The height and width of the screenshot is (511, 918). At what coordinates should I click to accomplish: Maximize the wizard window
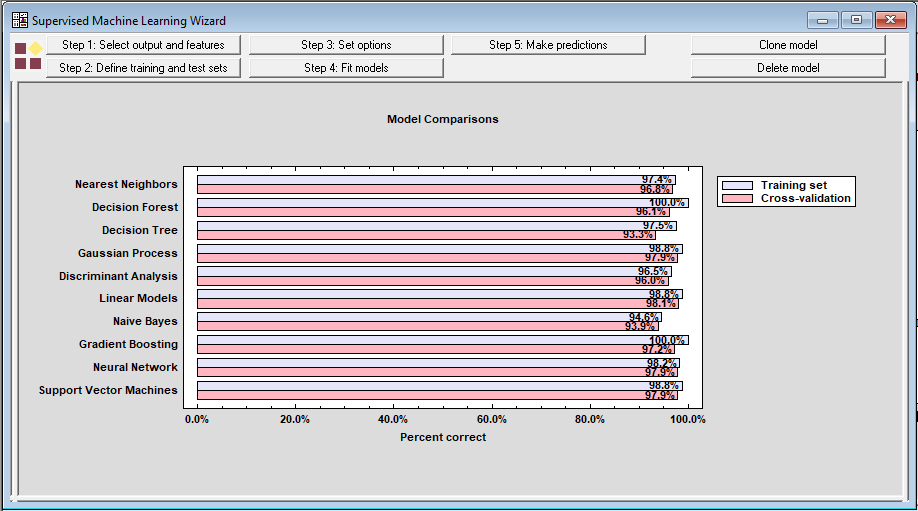[856, 20]
